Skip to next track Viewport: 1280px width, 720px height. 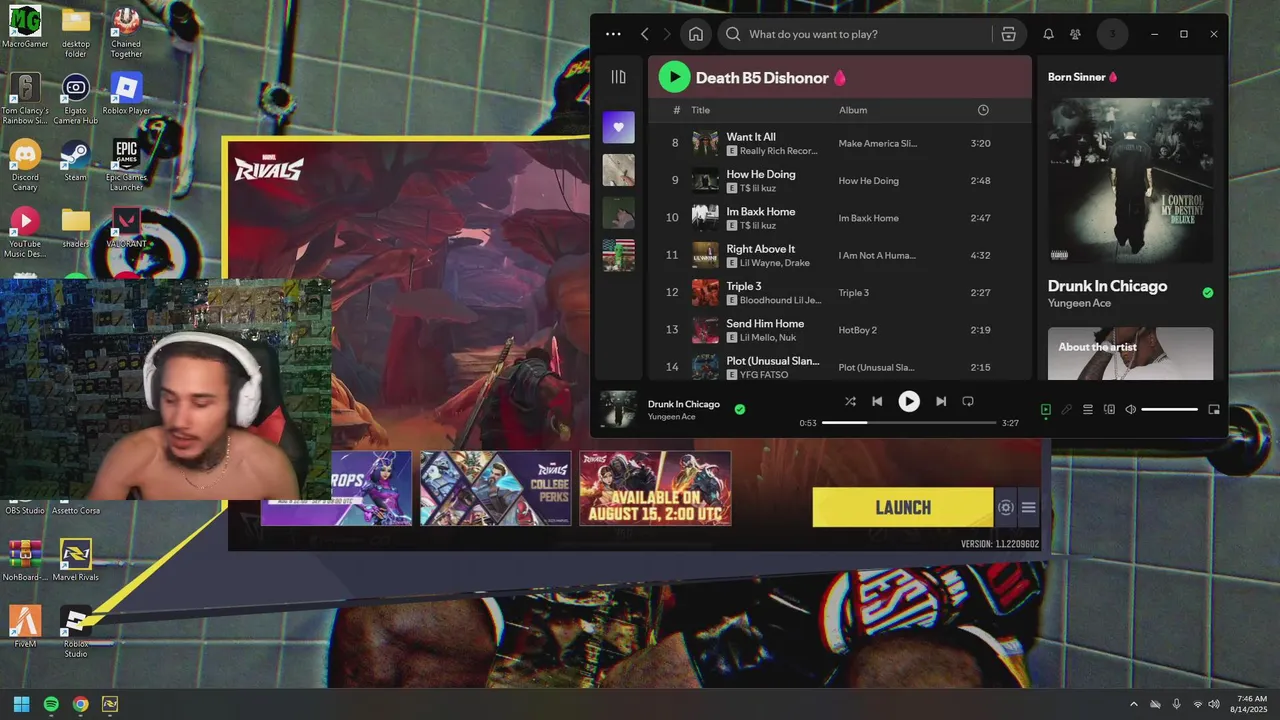pos(940,401)
